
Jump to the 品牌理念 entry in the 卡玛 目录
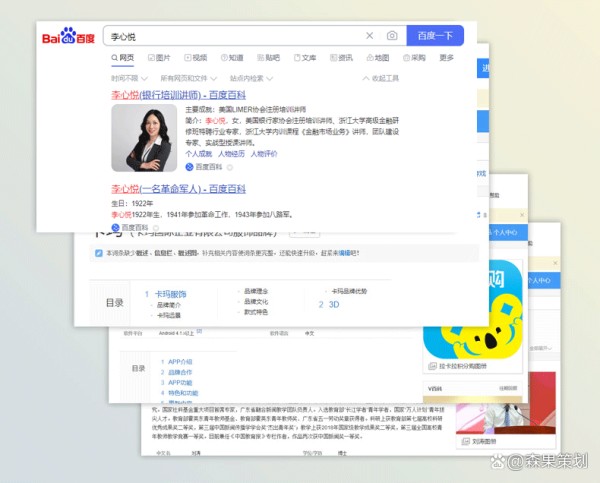[256, 291]
